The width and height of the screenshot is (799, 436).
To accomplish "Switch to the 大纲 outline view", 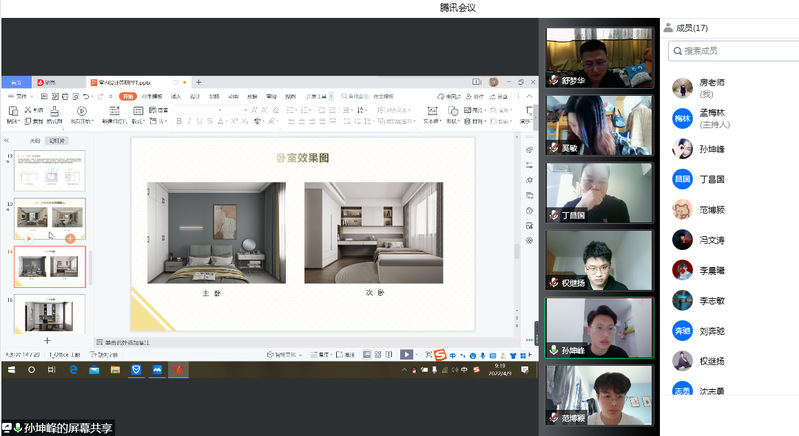I will coord(35,141).
